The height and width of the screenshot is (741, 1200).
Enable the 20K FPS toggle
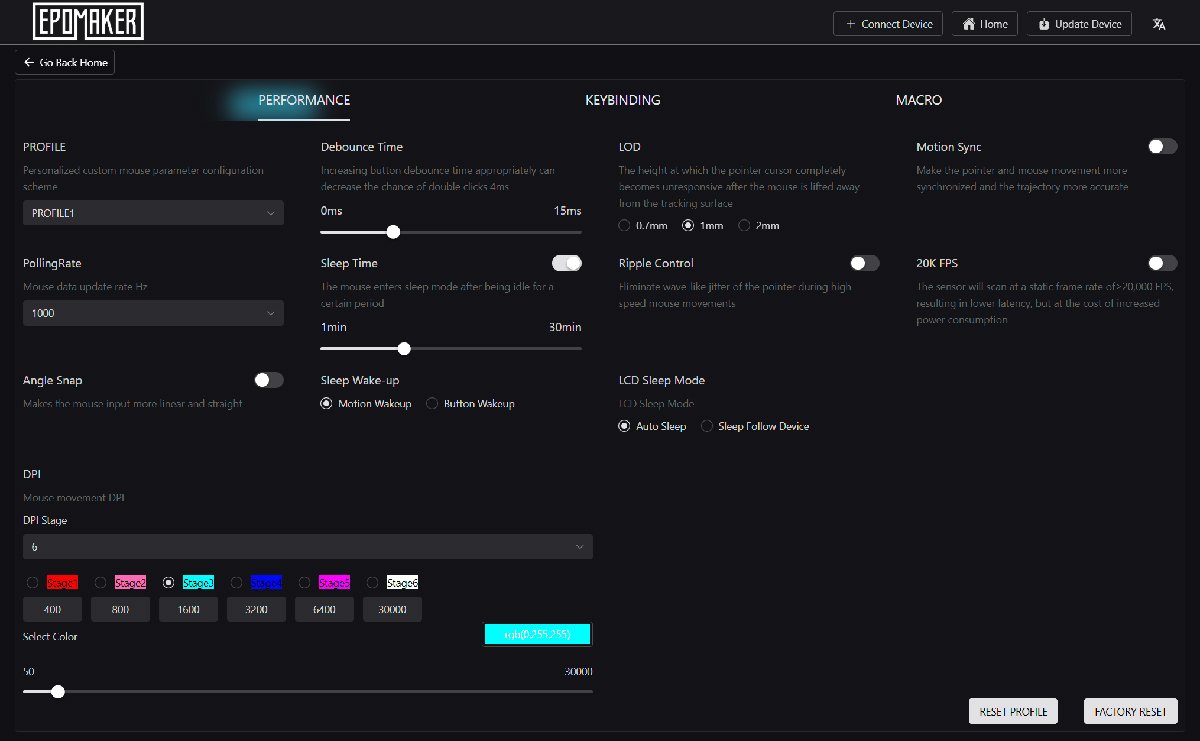pos(1162,263)
